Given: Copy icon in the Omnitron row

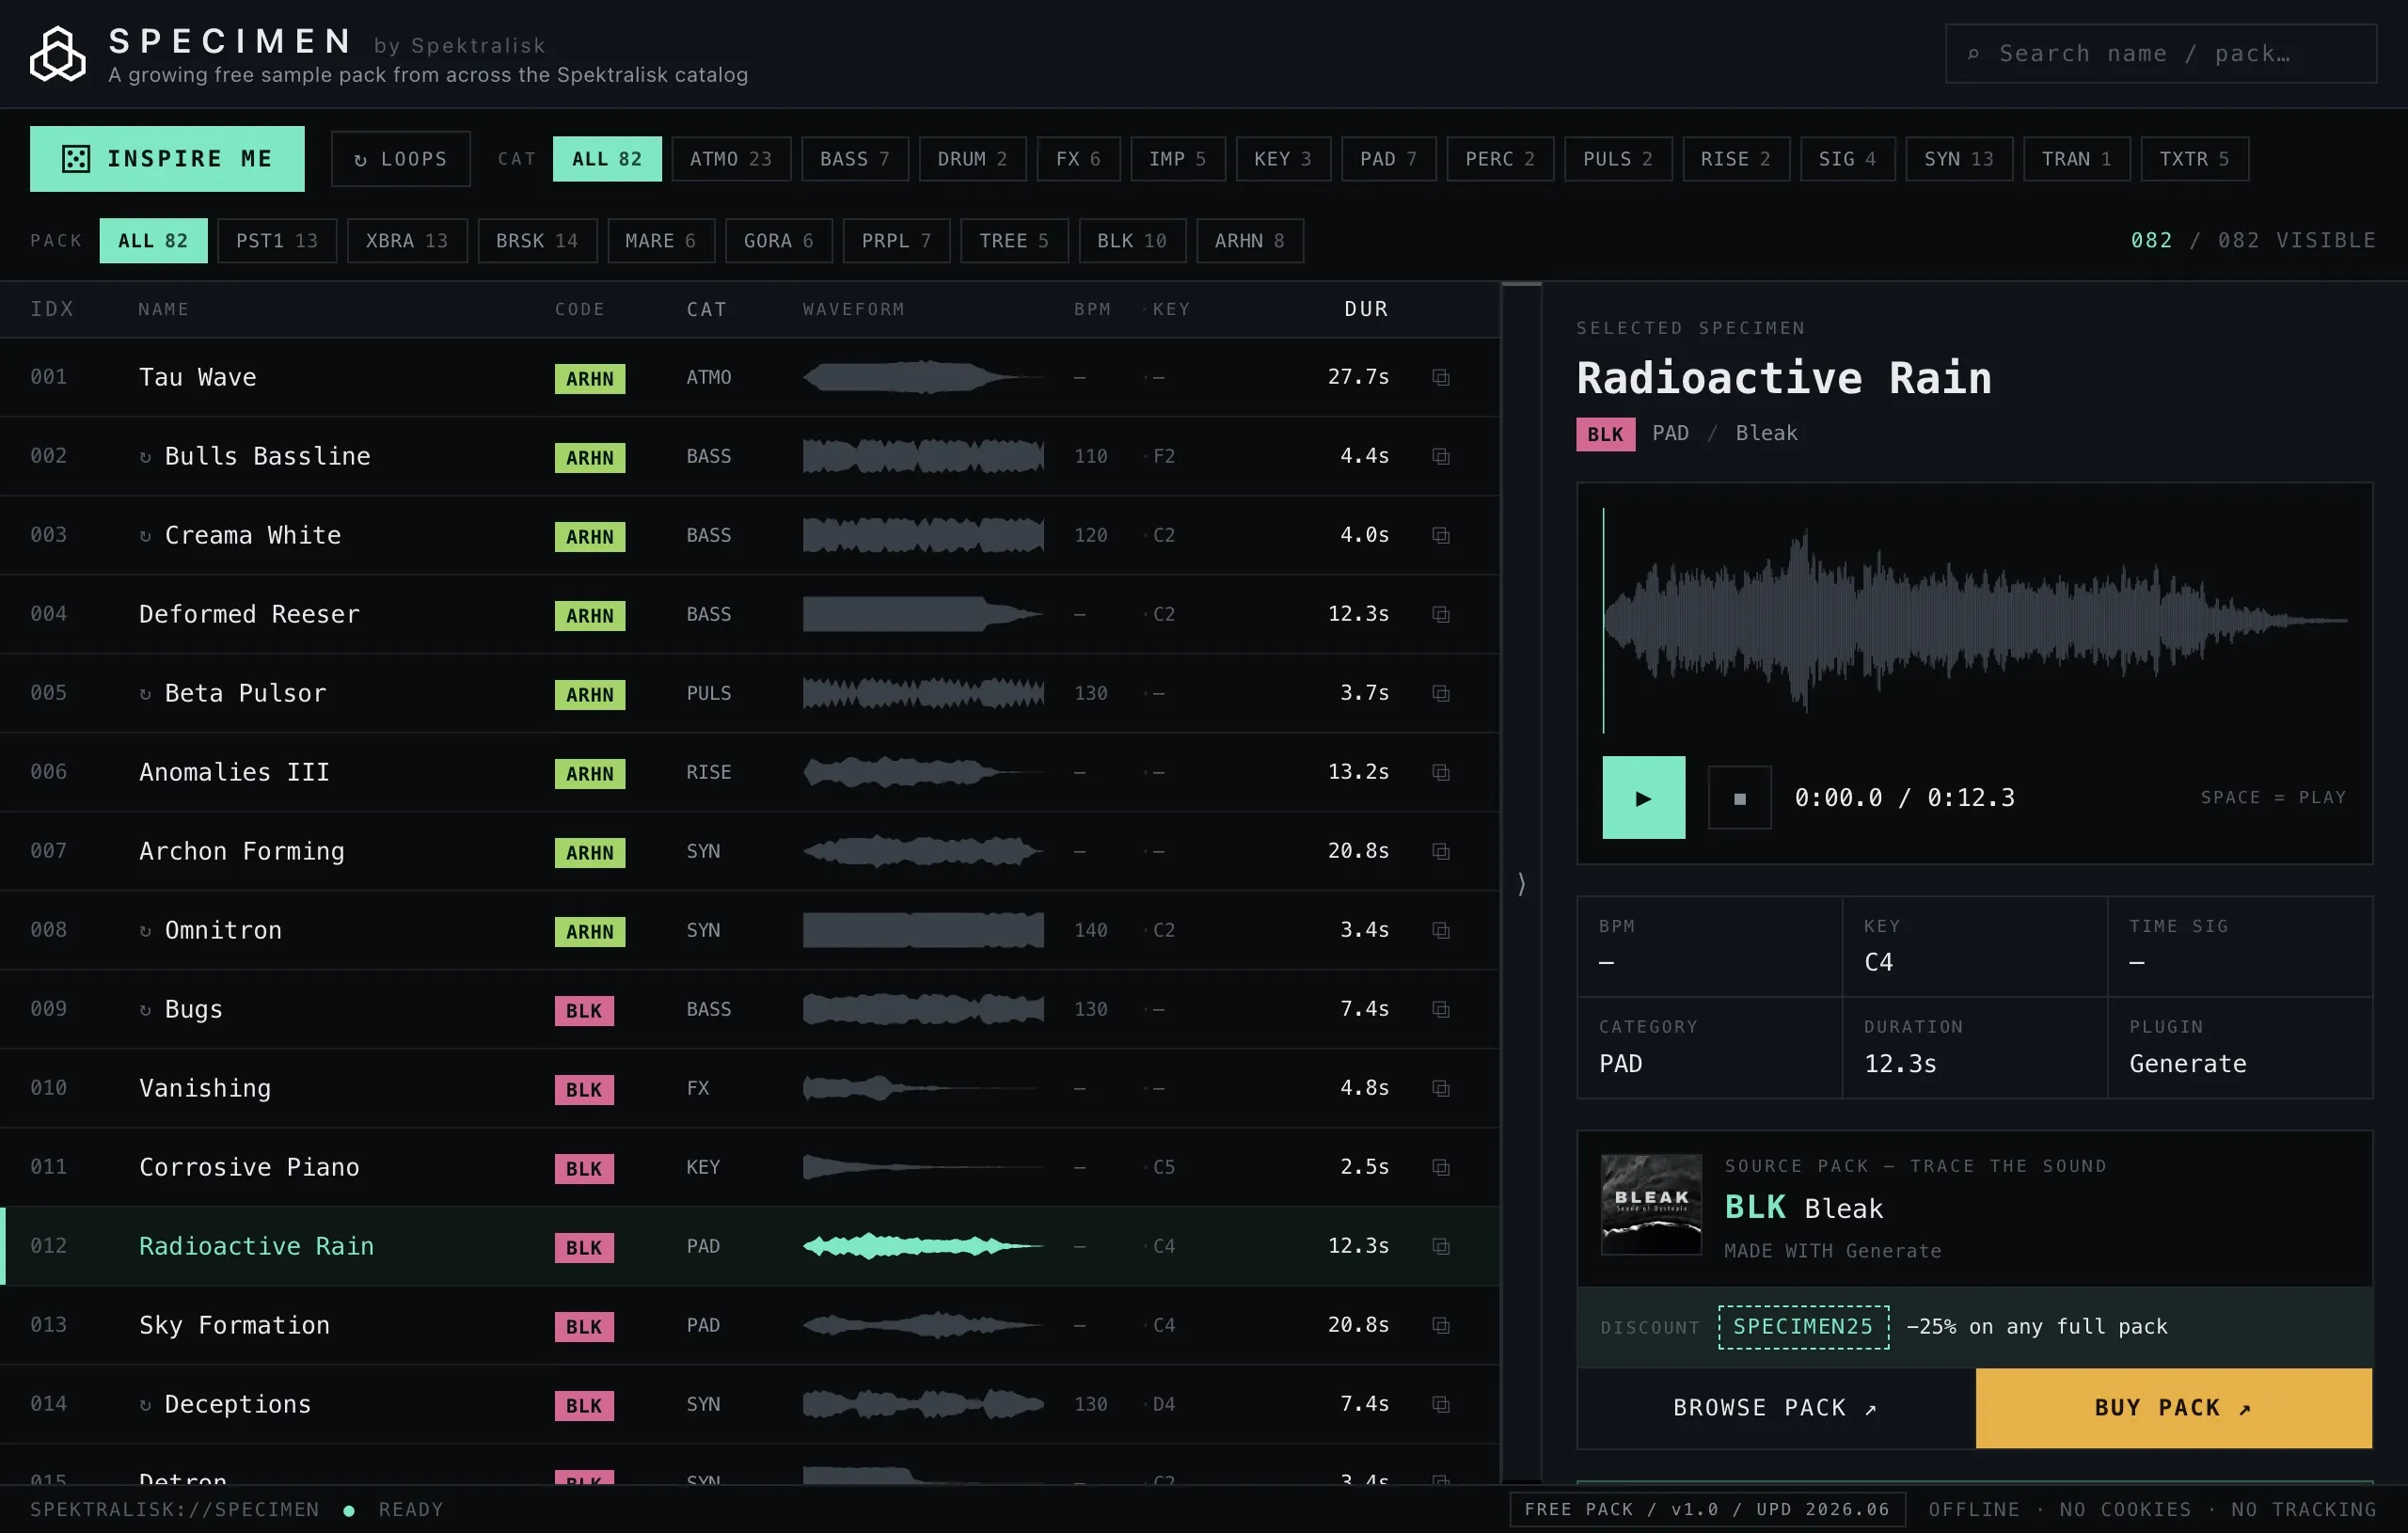Looking at the screenshot, I should 1441,930.
